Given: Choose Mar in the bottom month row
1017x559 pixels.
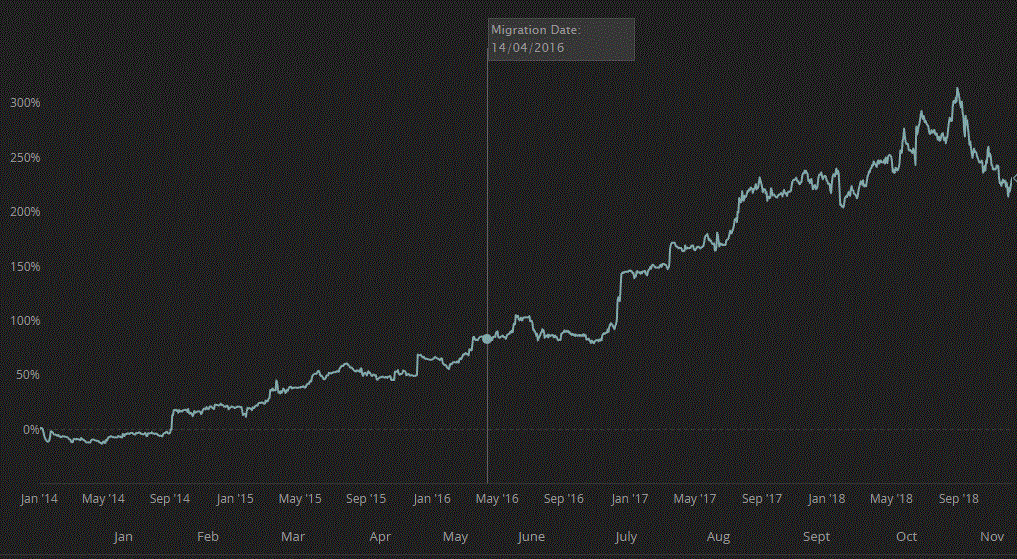Looking at the screenshot, I should [x=293, y=537].
